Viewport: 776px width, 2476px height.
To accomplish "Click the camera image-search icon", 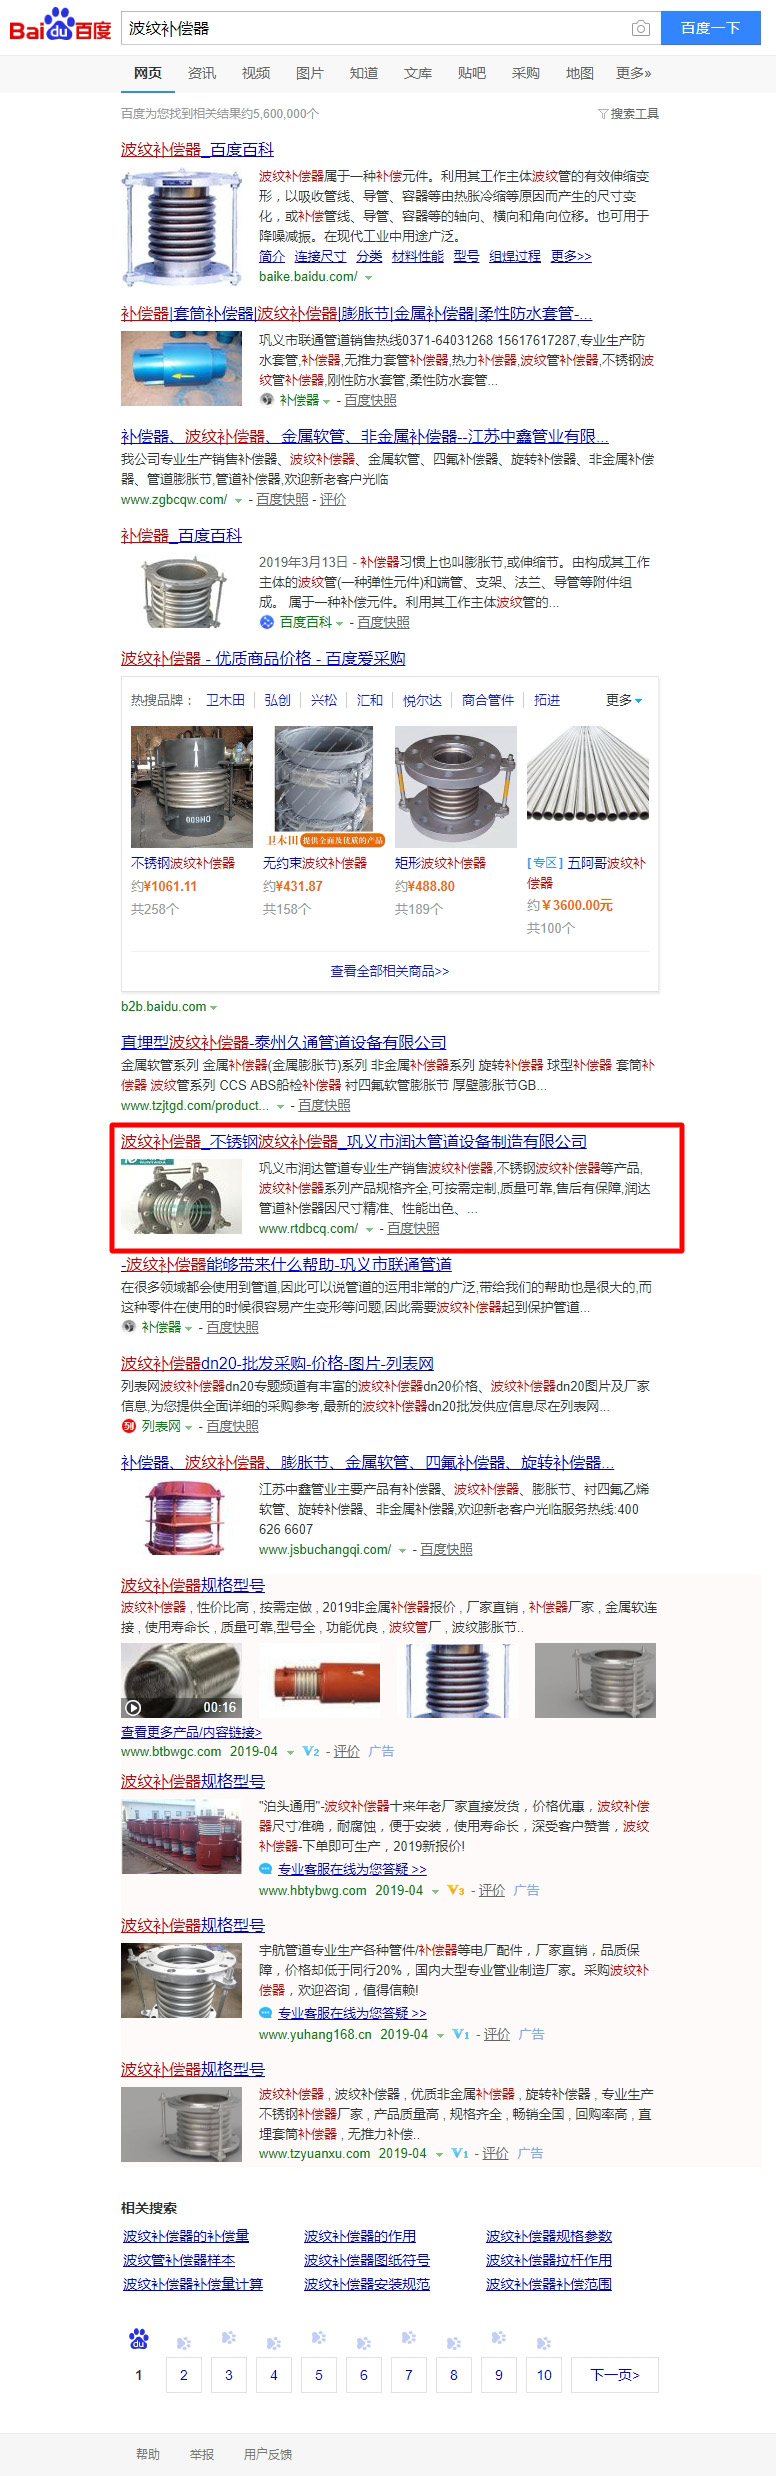I will 641,29.
